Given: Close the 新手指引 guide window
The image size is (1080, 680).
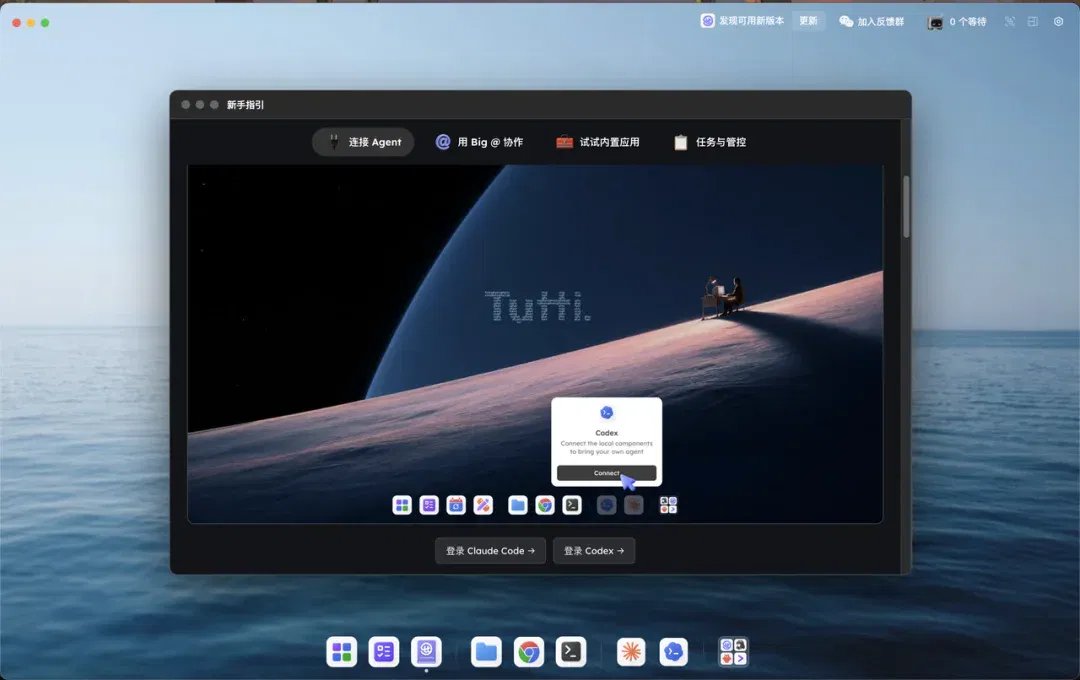Looking at the screenshot, I should [x=185, y=105].
